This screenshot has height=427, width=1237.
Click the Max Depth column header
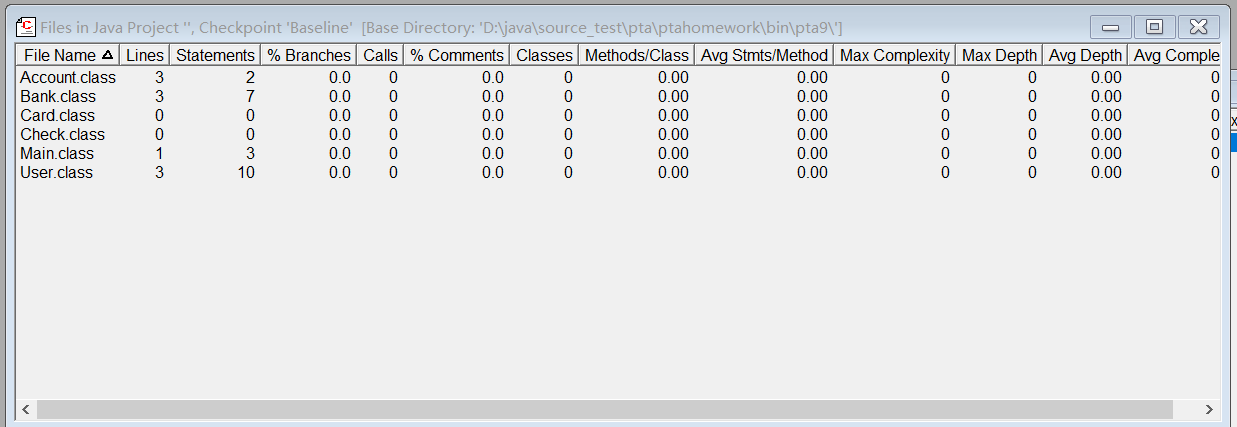click(x=999, y=55)
